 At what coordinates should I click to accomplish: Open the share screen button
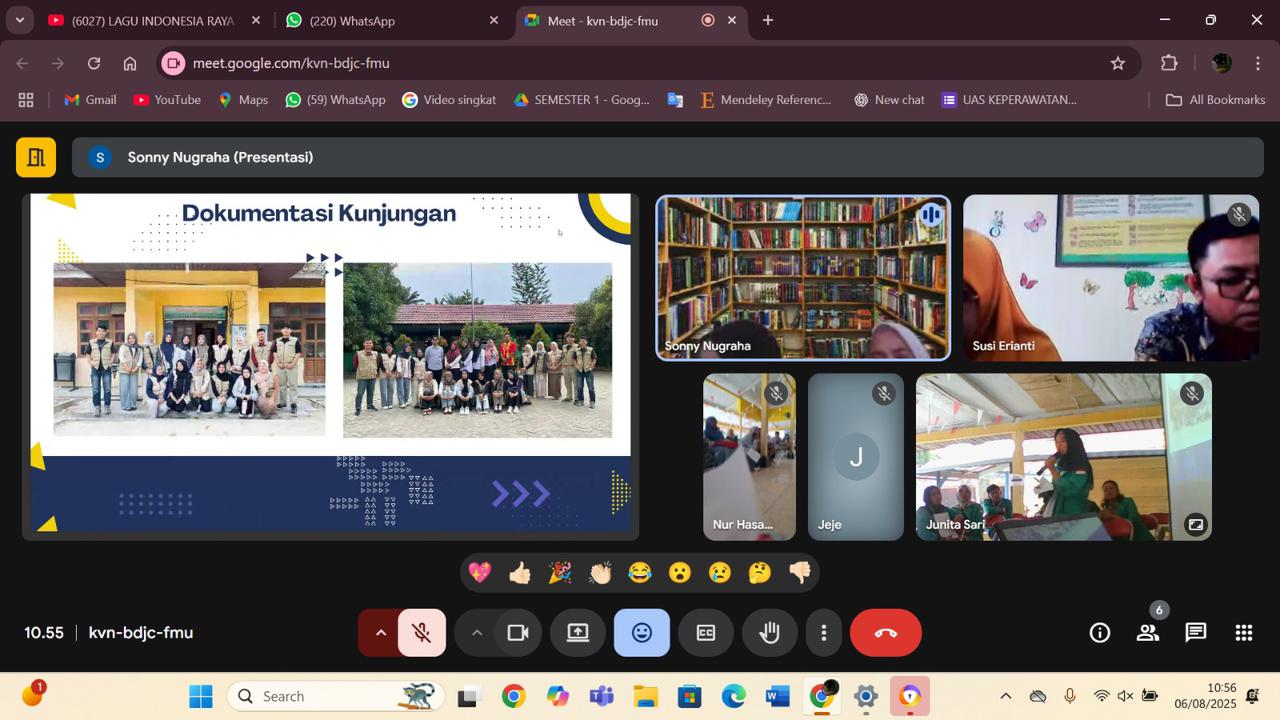click(x=578, y=633)
